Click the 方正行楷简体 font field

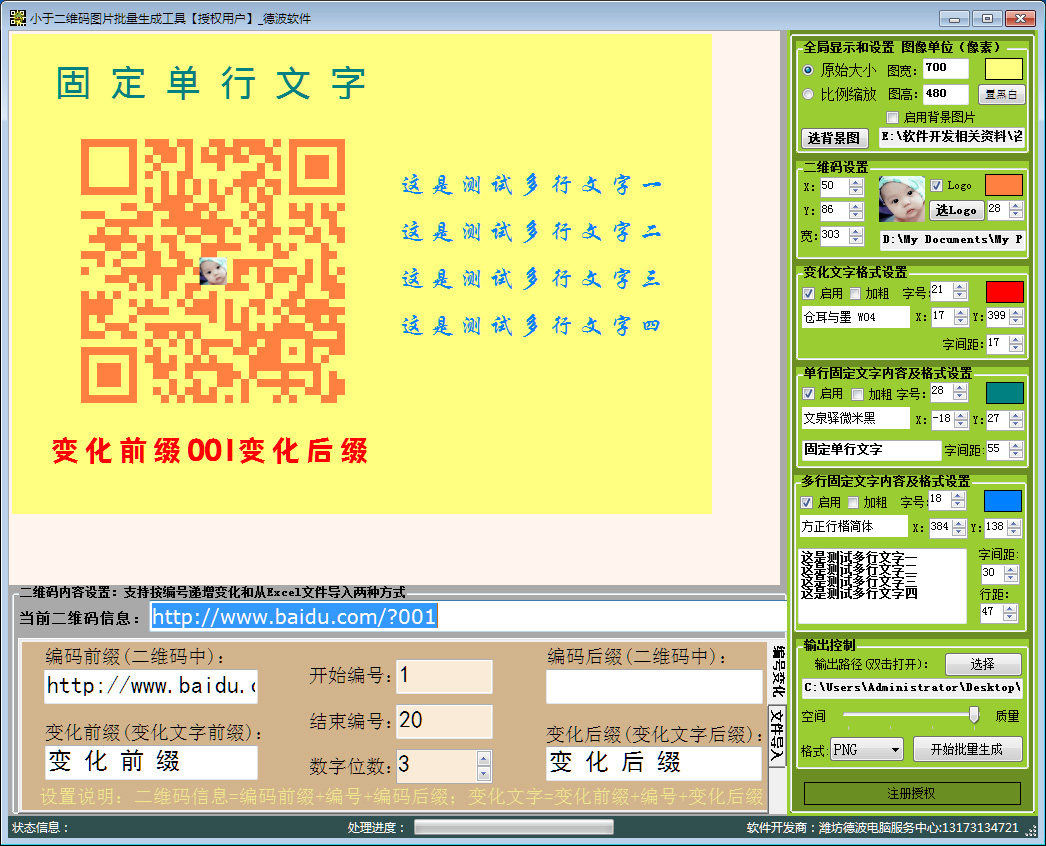click(x=853, y=526)
